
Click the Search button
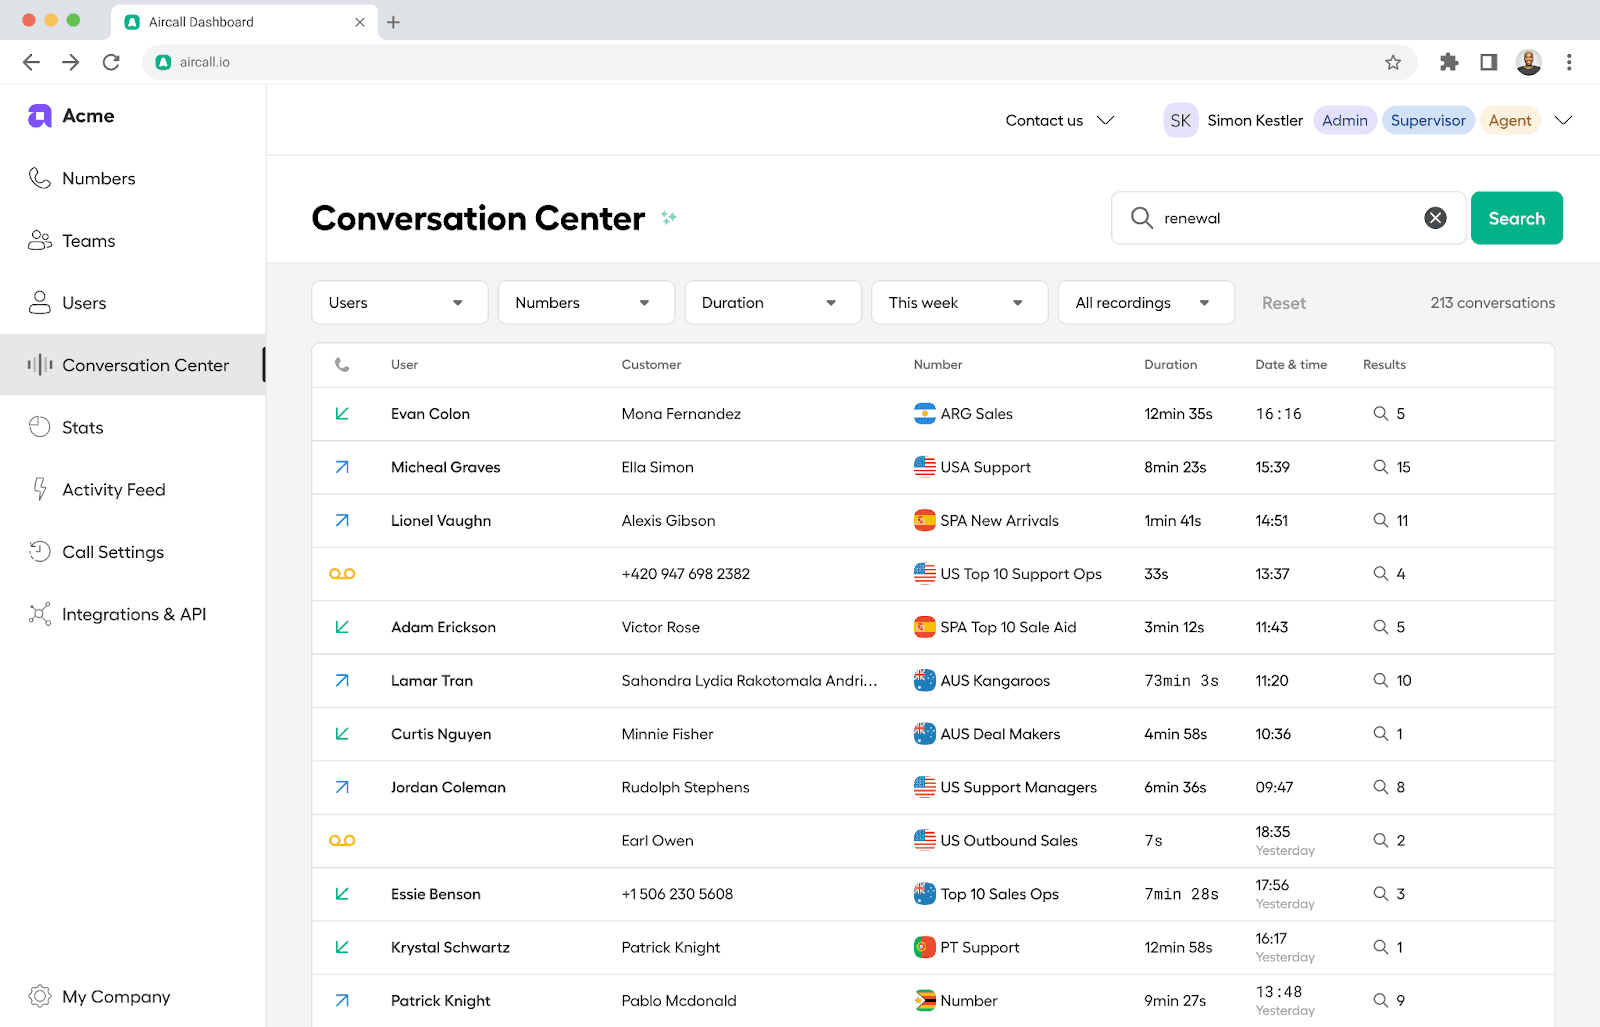click(1516, 218)
